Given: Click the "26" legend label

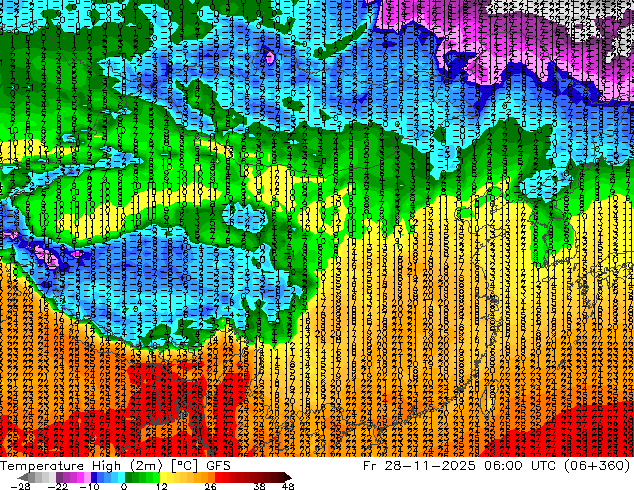Looking at the screenshot, I should (x=210, y=486).
